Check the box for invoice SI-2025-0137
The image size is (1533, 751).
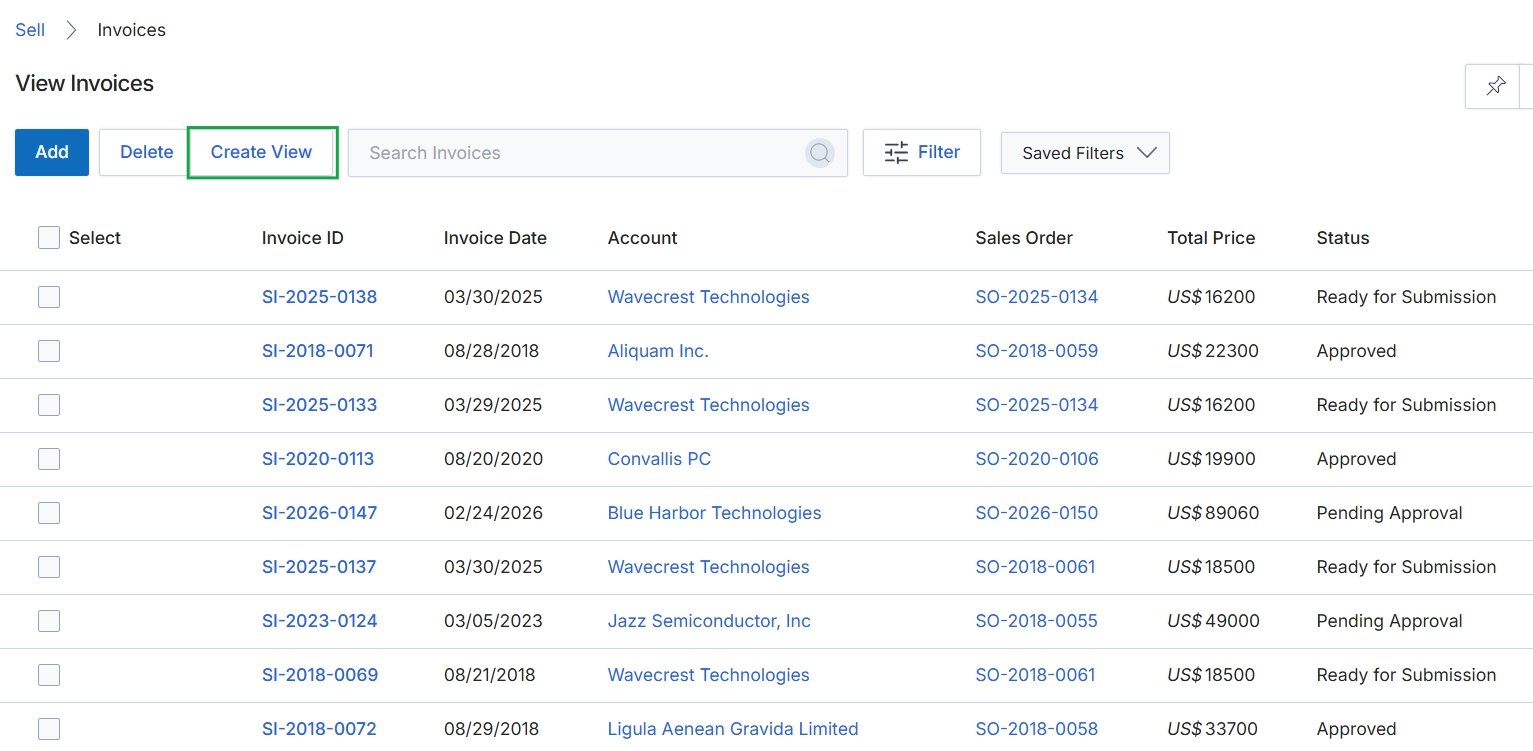coord(49,567)
